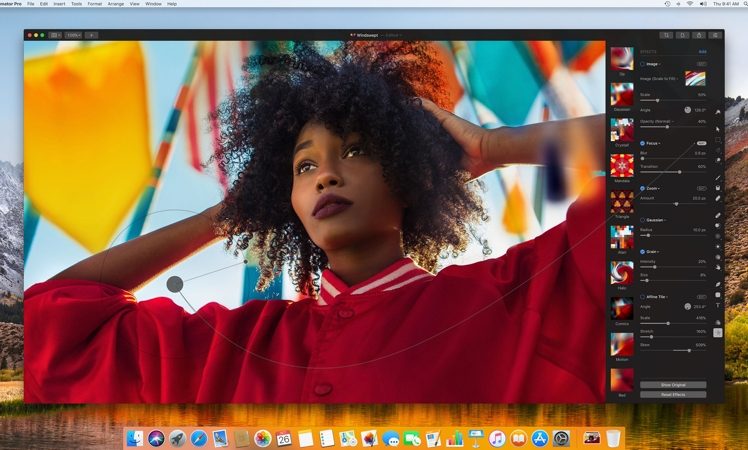Select the Effects tool at the sidebar bottom
Viewport: 748px width, 450px height.
point(718,332)
